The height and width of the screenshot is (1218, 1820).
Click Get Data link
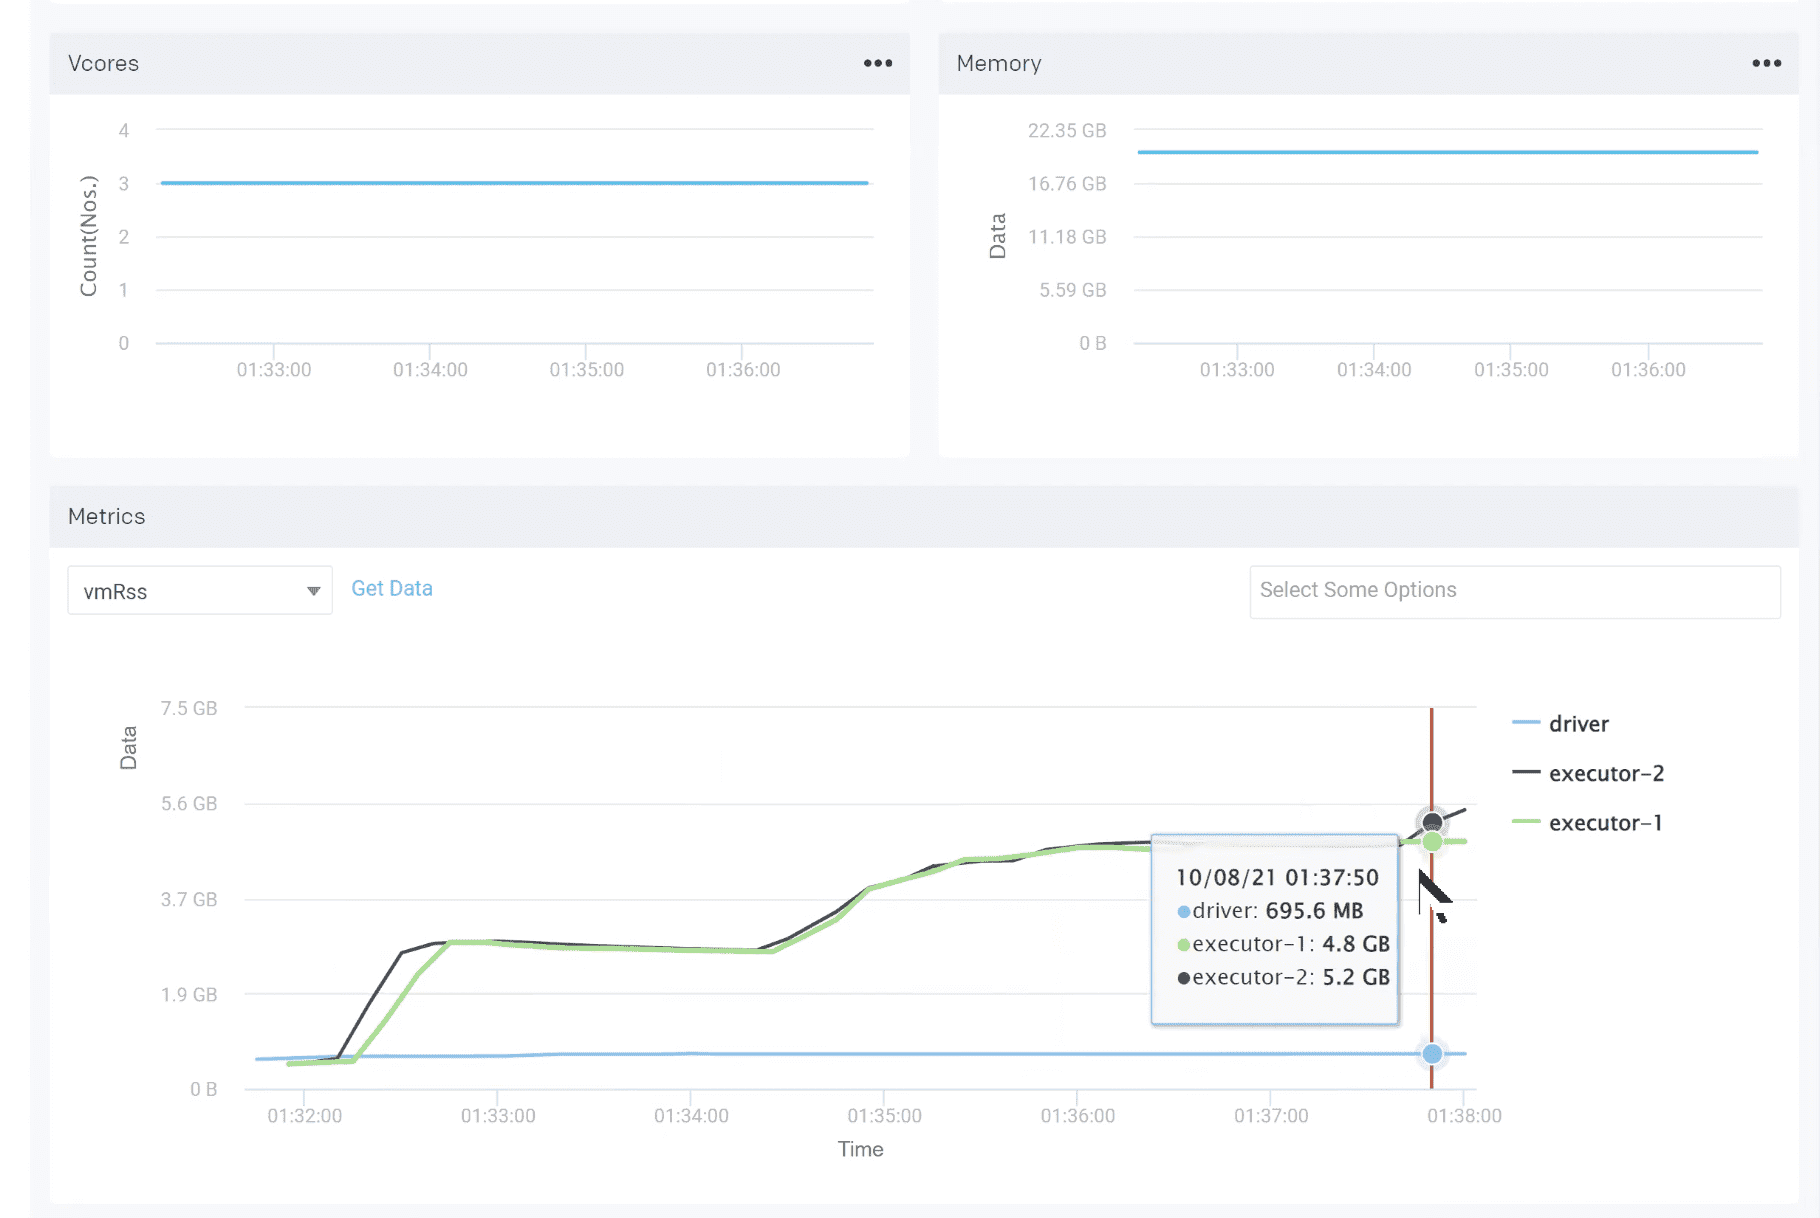click(391, 589)
